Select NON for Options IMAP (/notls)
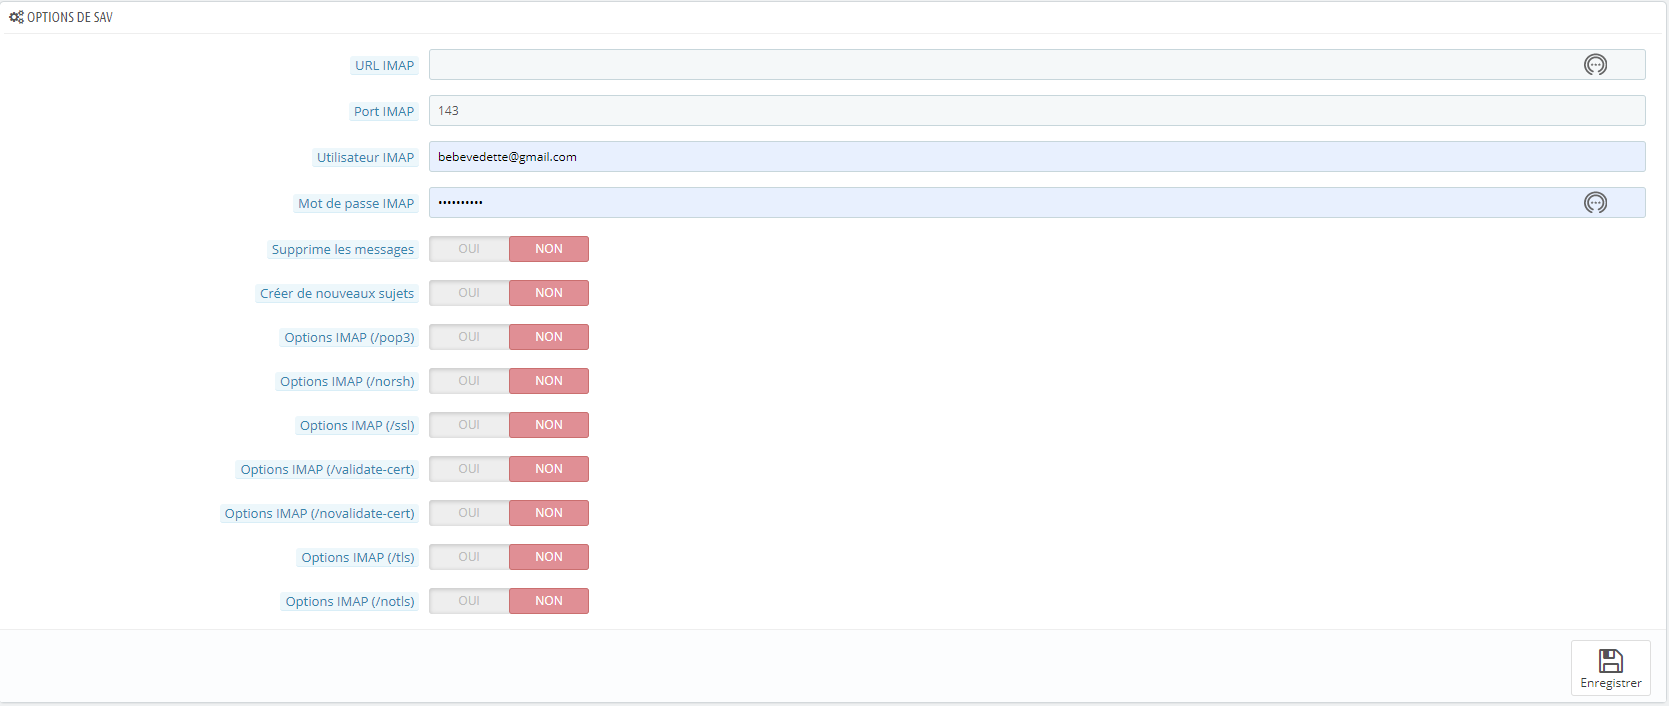Image resolution: width=1669 pixels, height=706 pixels. (x=549, y=601)
